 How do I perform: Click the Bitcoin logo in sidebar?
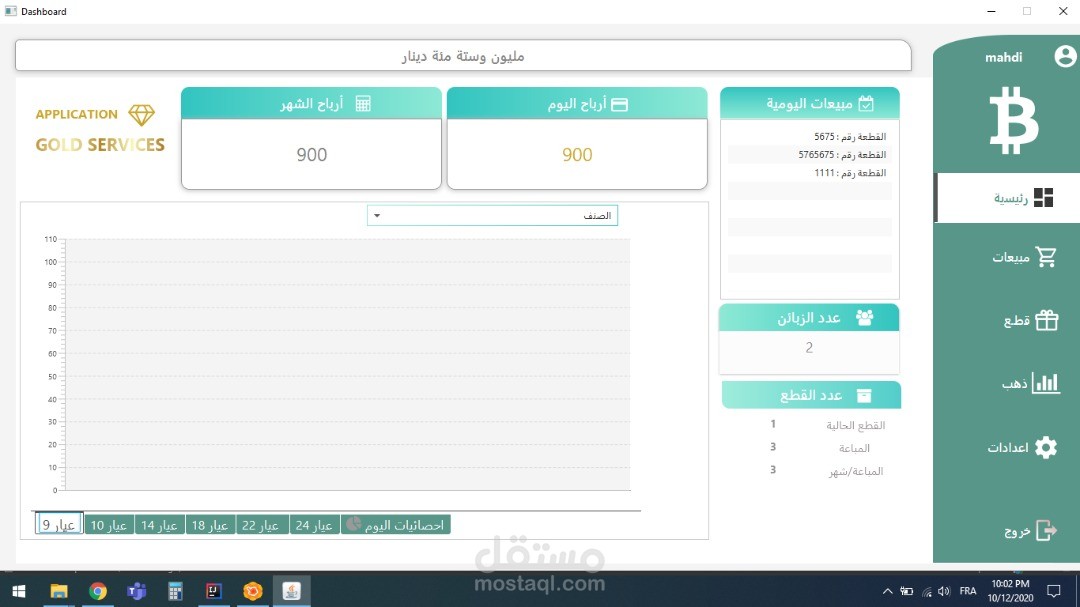click(x=1013, y=121)
